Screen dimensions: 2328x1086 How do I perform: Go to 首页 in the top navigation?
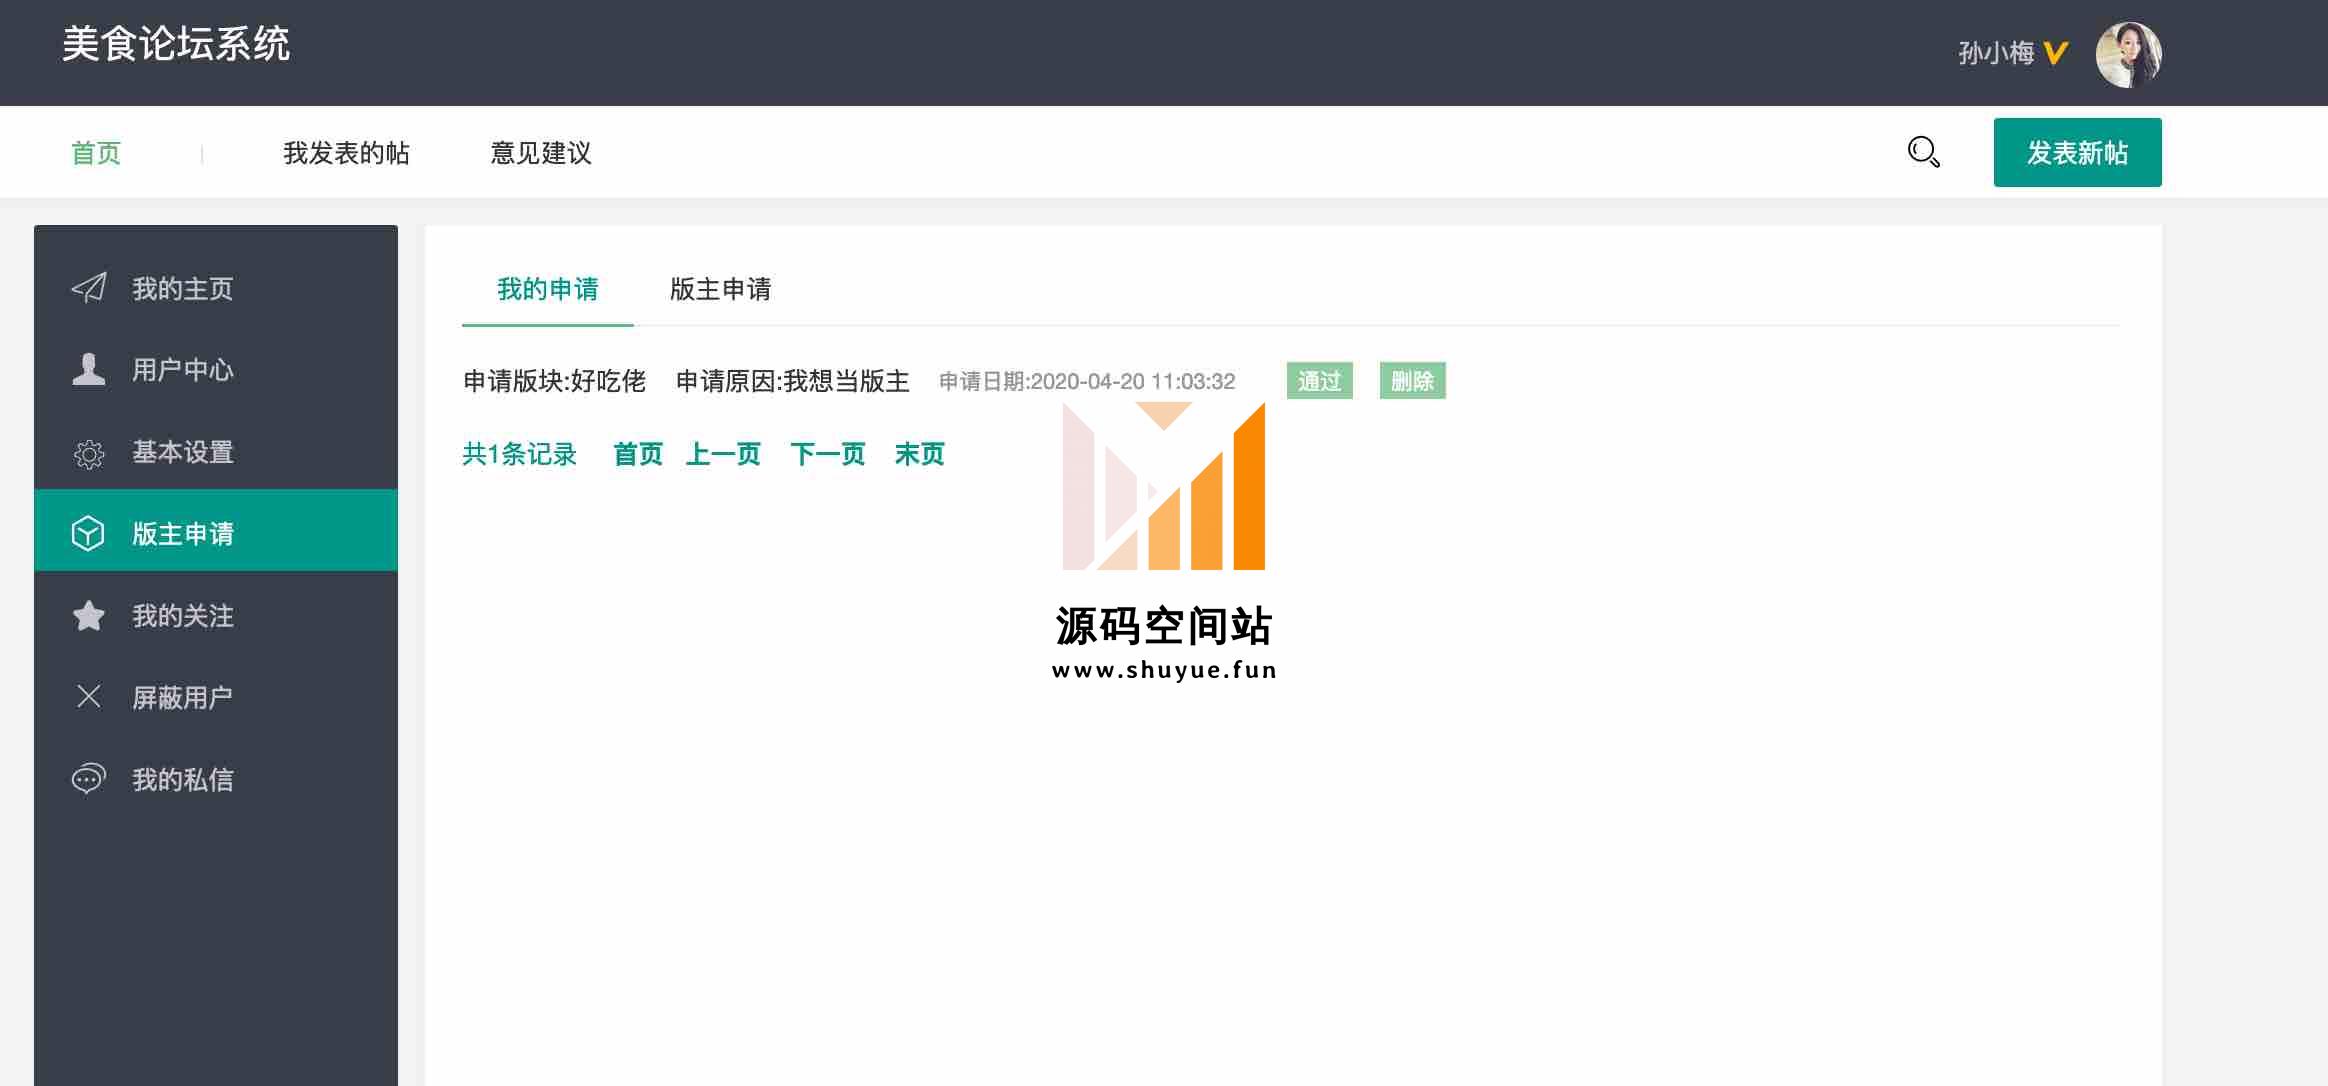tap(96, 153)
